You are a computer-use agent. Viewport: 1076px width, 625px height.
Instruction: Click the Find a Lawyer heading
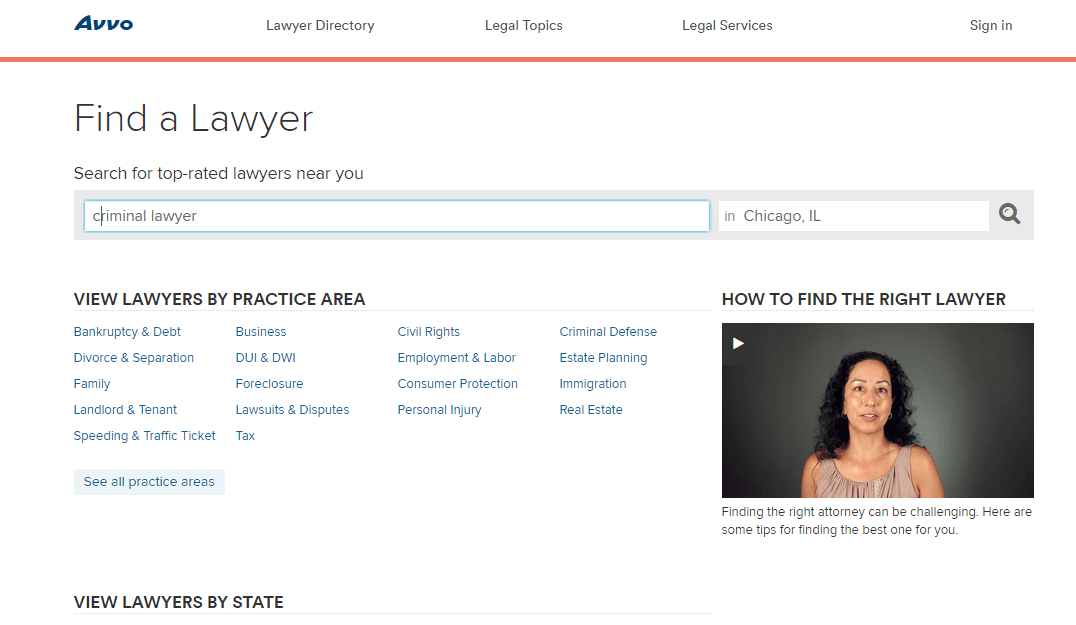click(x=194, y=119)
